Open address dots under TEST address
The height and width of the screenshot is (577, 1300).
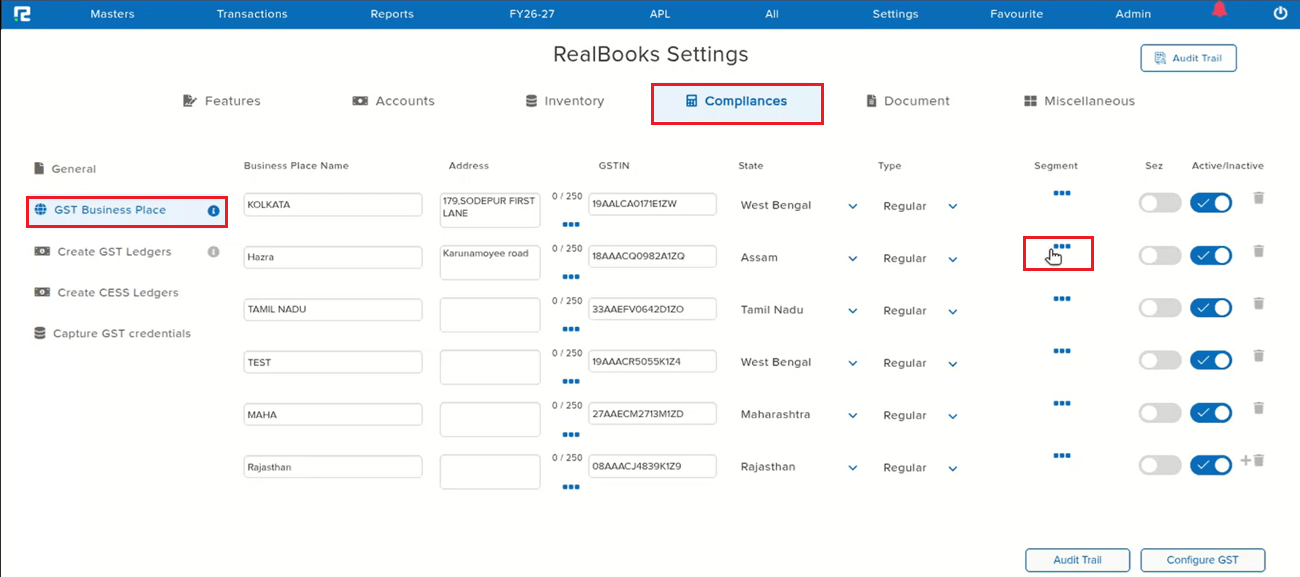click(571, 382)
